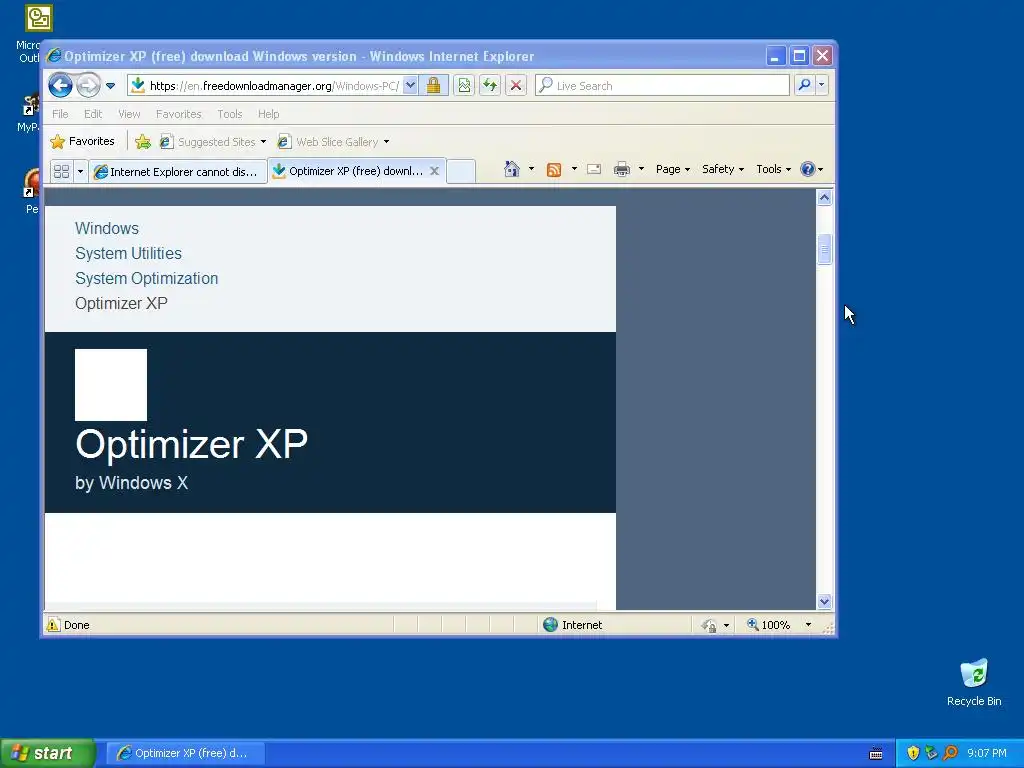Click the Live Search input box
This screenshot has width=1024, height=768.
pos(662,85)
